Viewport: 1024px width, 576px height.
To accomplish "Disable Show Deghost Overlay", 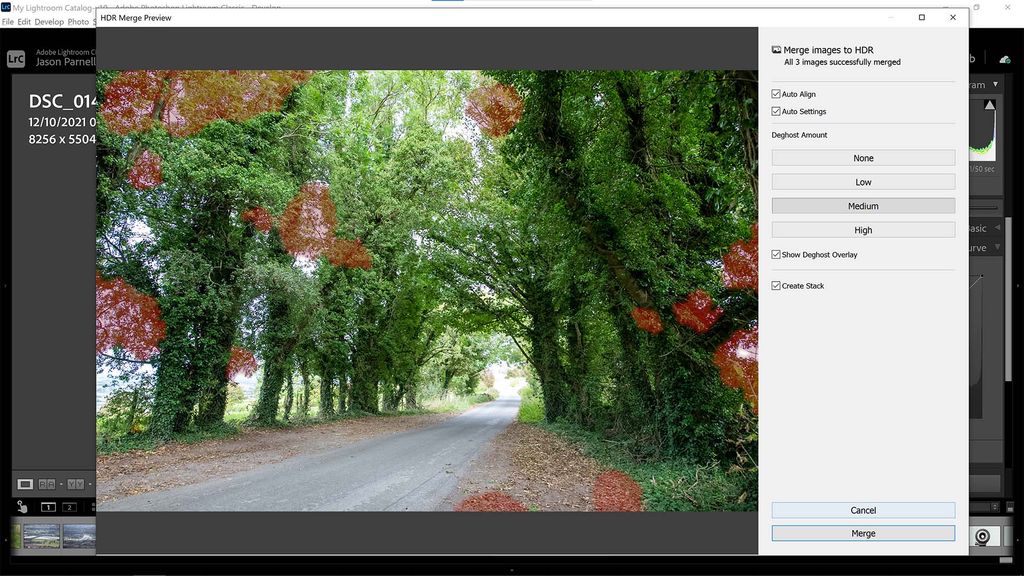I will pos(775,254).
